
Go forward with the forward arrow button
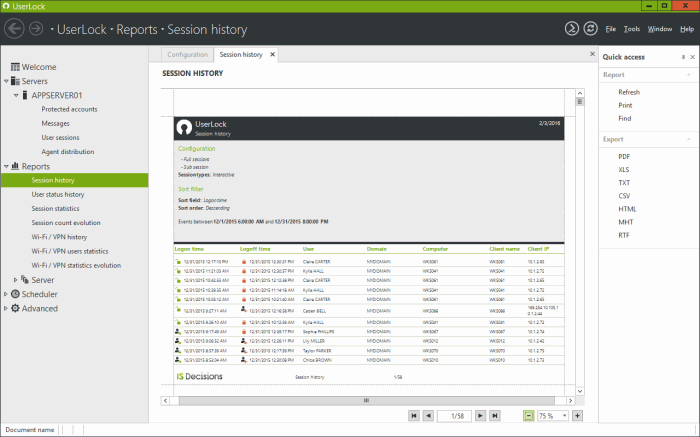(36, 29)
